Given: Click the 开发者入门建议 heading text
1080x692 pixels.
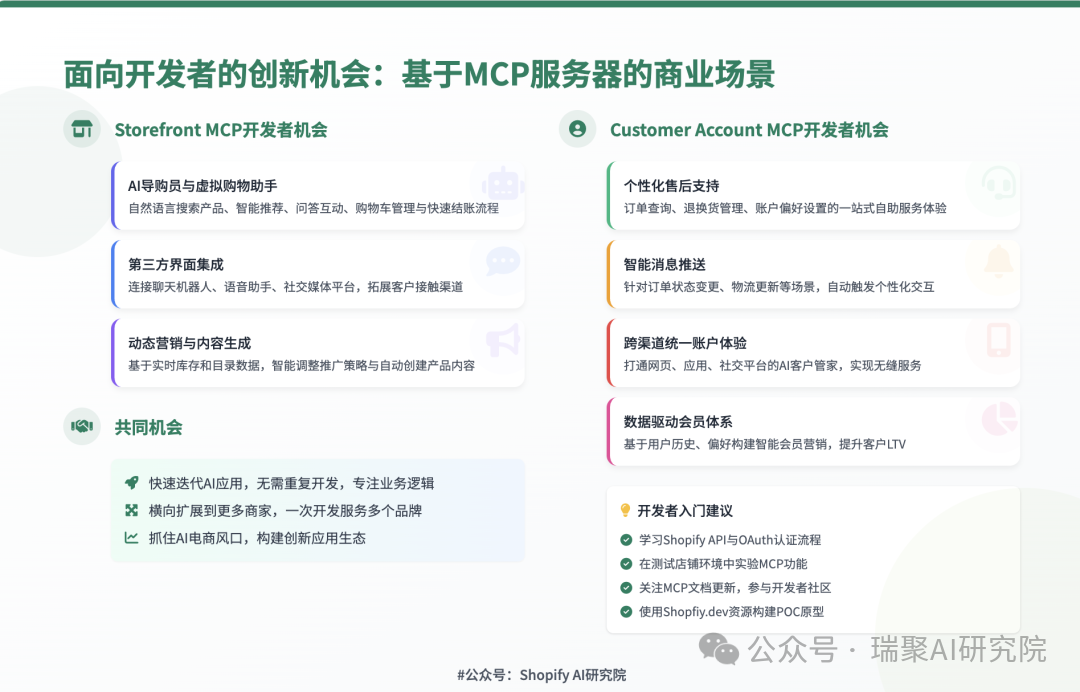Looking at the screenshot, I should 685,511.
